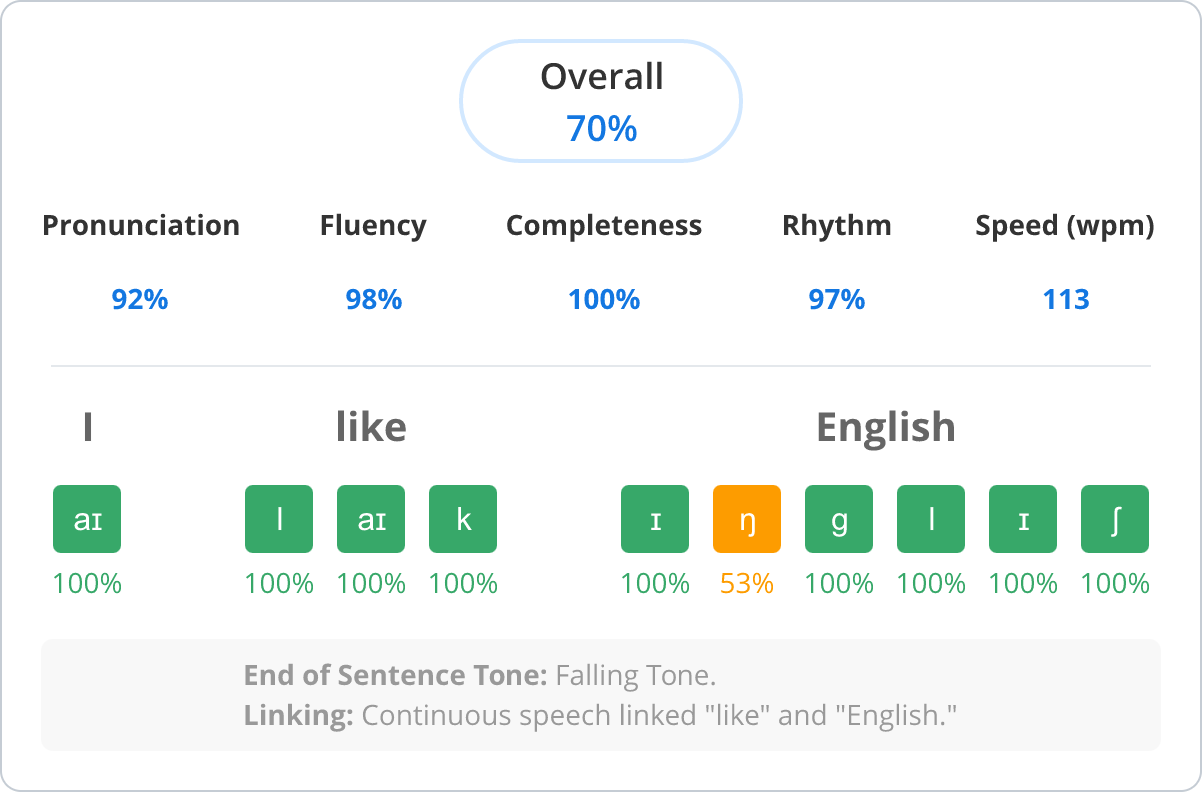
Task: Click the word "English" heading
Action: 885,427
